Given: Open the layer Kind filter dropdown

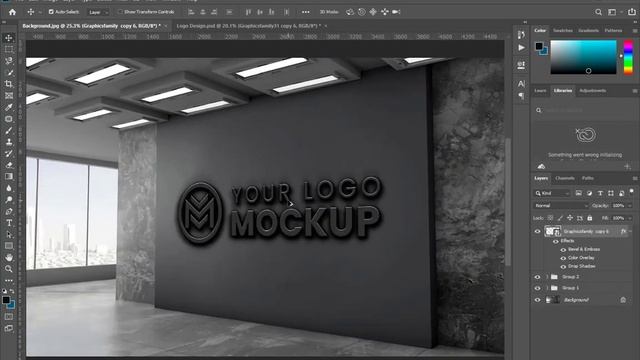Looking at the screenshot, I should click(x=551, y=193).
